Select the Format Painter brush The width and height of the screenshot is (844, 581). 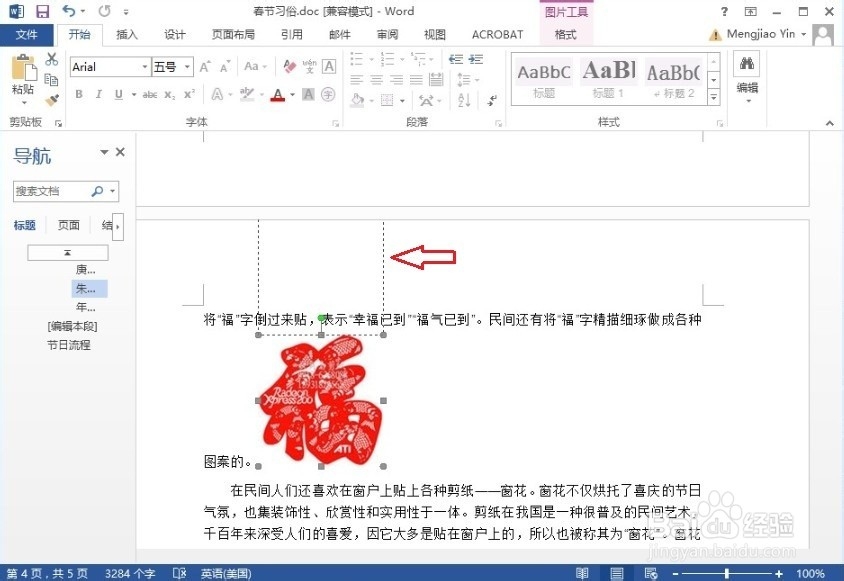[x=52, y=100]
